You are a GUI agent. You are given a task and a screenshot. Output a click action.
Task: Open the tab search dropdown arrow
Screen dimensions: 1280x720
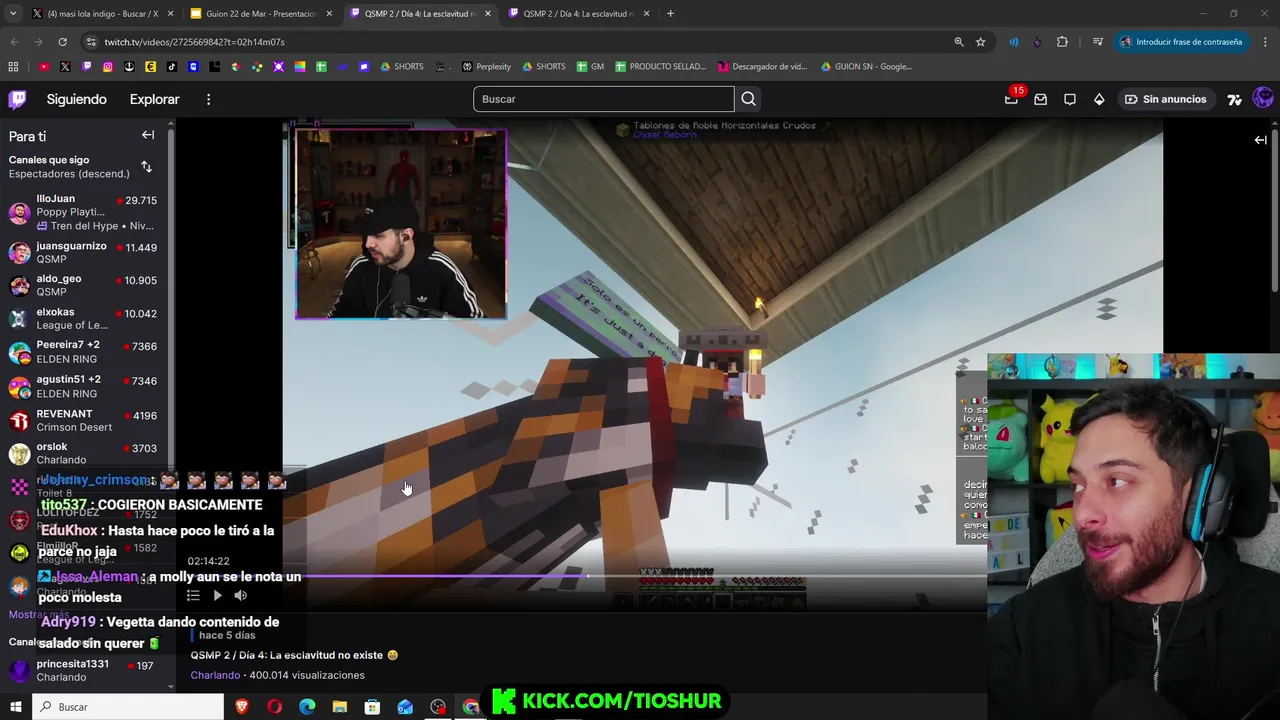tap(13, 14)
